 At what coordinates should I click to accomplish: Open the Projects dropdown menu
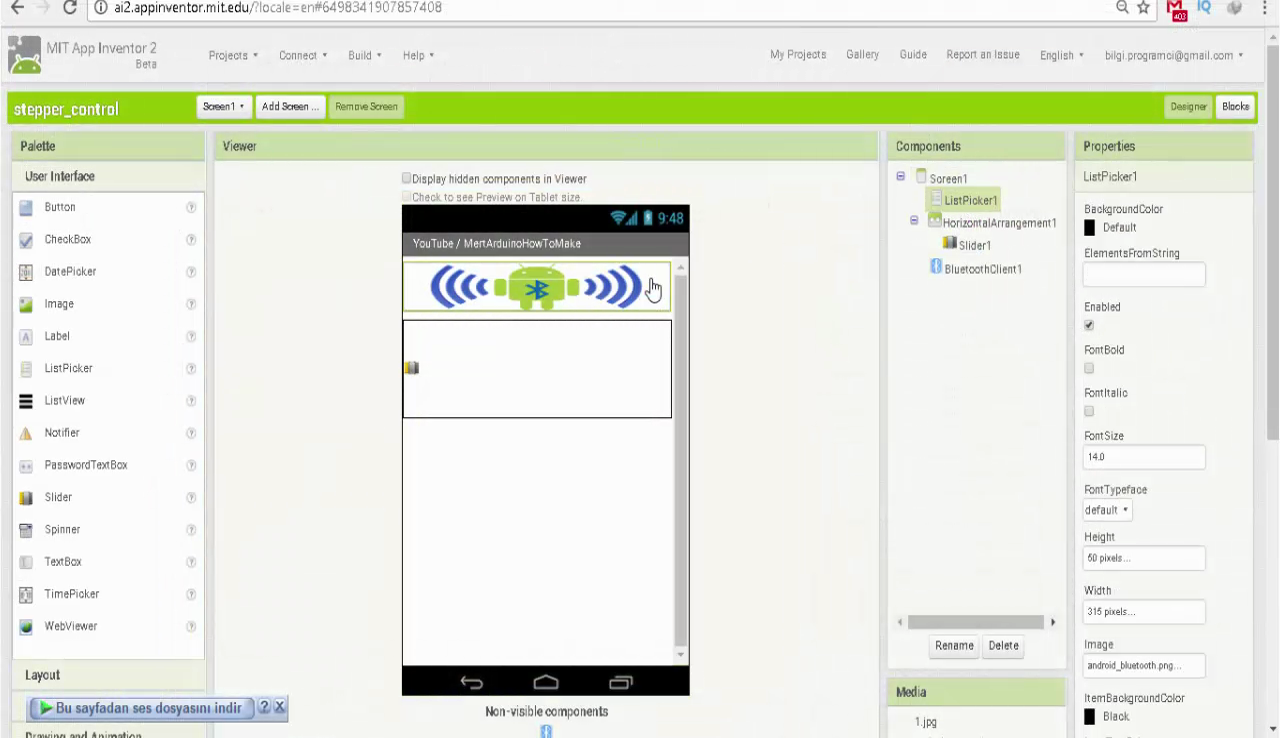[233, 56]
